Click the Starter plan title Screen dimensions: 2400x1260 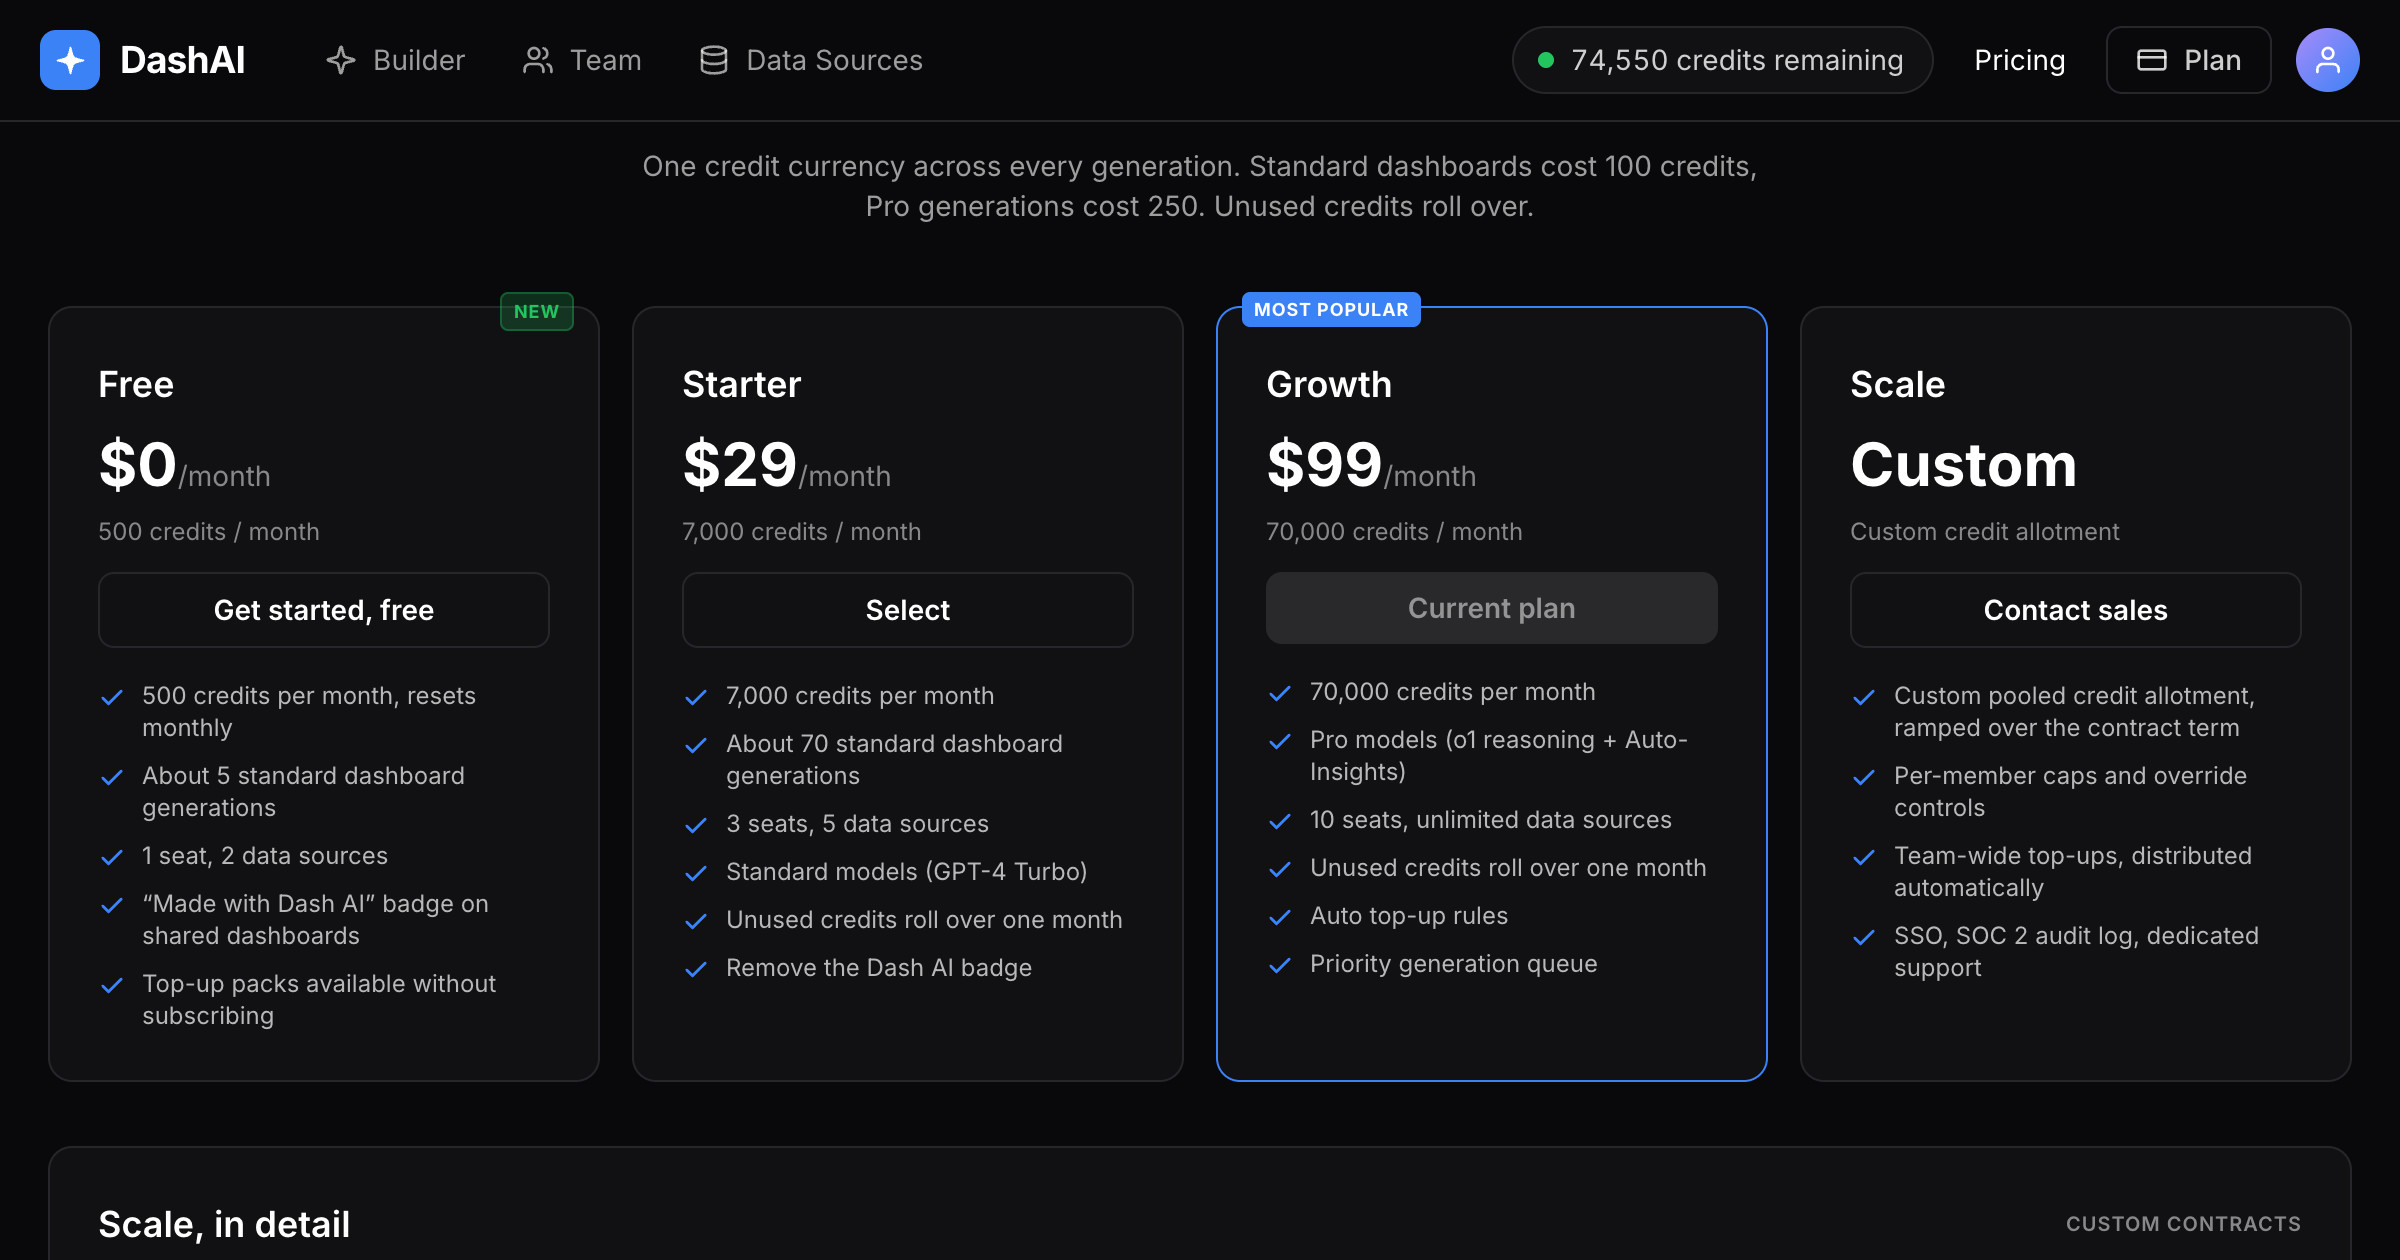pos(742,385)
